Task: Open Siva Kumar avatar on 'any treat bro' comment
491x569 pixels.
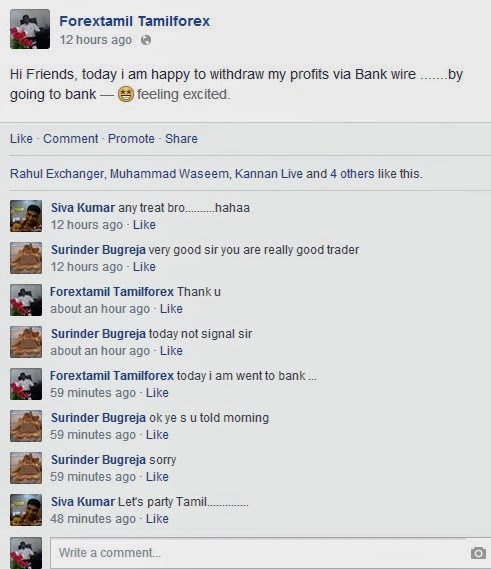Action: pyautogui.click(x=26, y=216)
